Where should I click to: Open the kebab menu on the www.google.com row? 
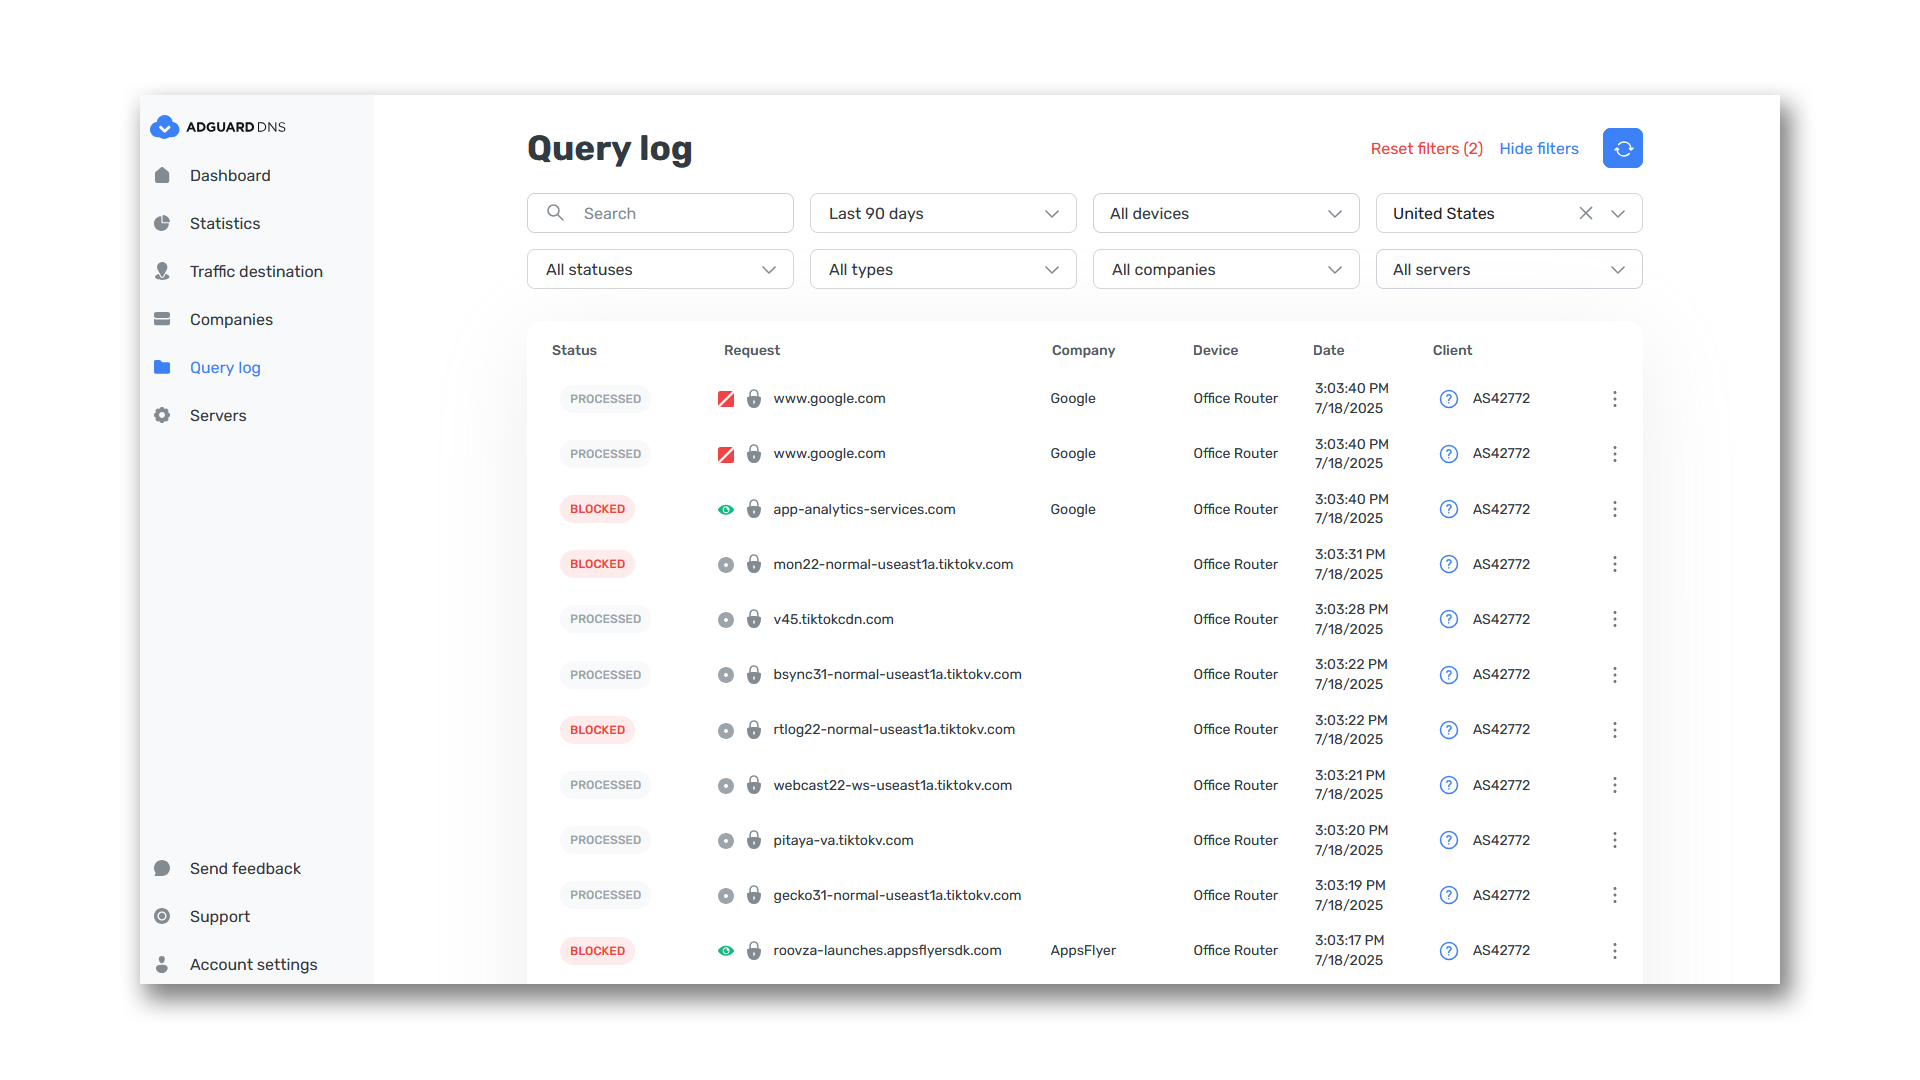click(x=1615, y=398)
